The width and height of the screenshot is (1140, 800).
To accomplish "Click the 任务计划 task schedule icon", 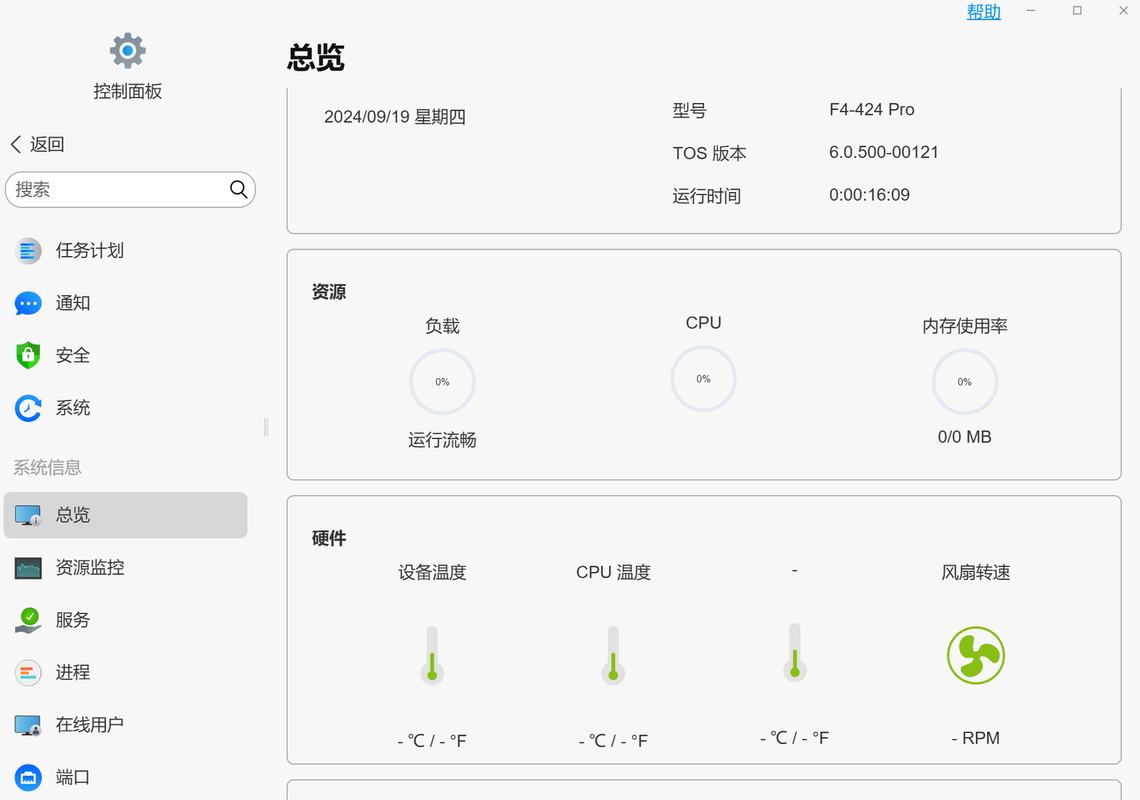I will pyautogui.click(x=28, y=251).
